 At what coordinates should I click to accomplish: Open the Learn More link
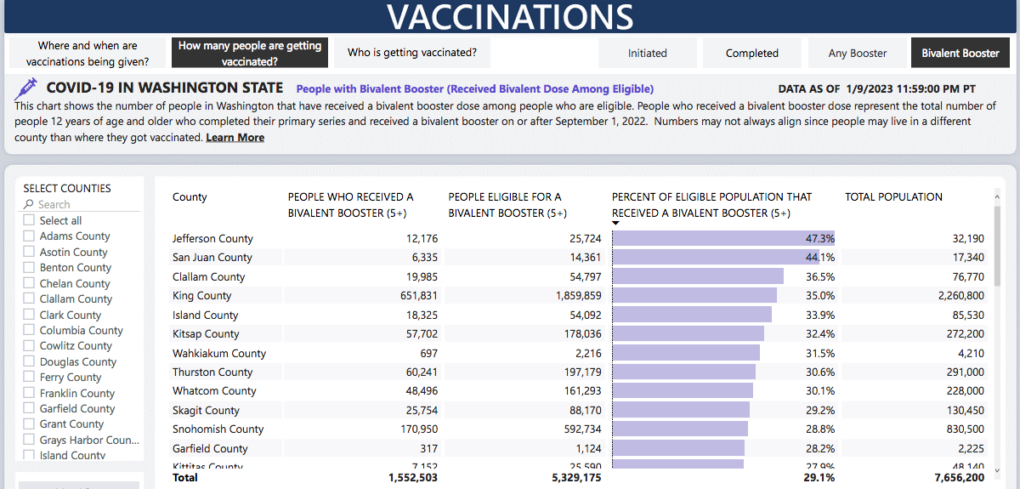(235, 138)
